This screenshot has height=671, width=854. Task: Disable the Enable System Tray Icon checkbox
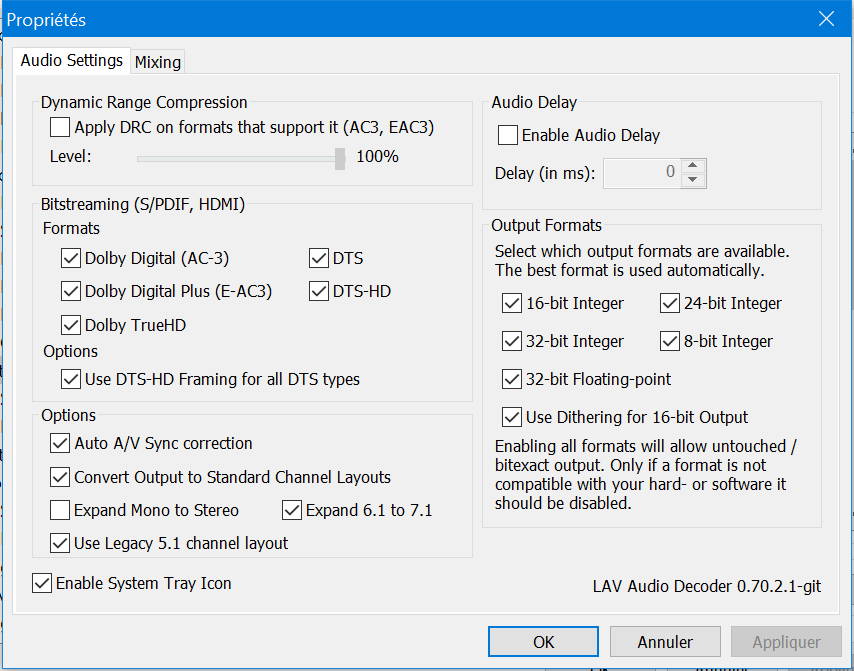[x=42, y=583]
